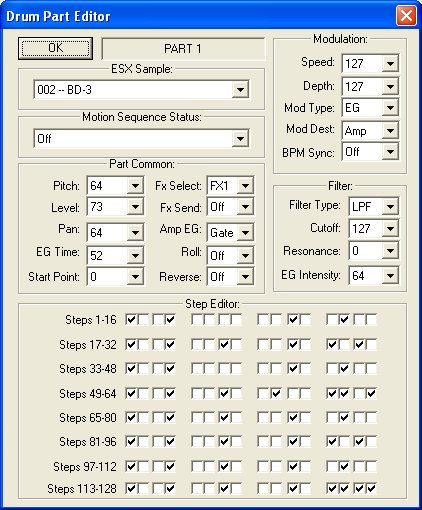Click the OK button
Viewport: 422px width, 510px height.
tap(55, 48)
